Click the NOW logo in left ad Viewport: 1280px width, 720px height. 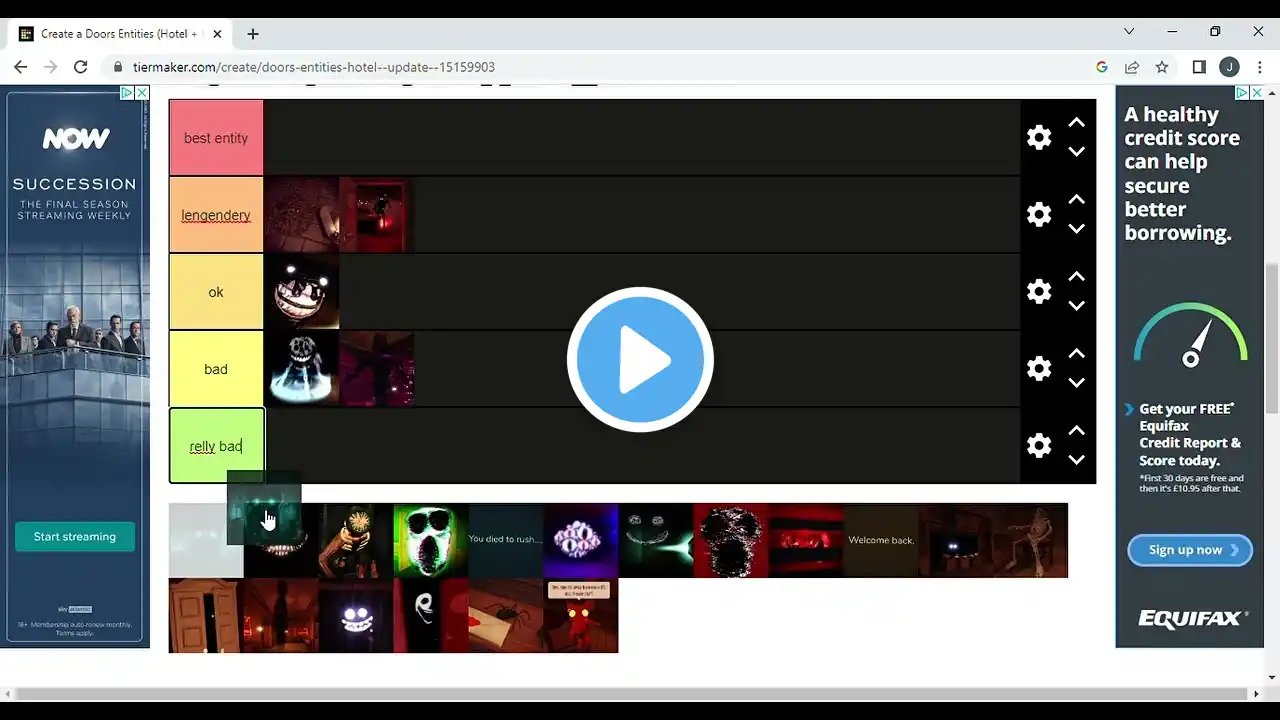(75, 139)
